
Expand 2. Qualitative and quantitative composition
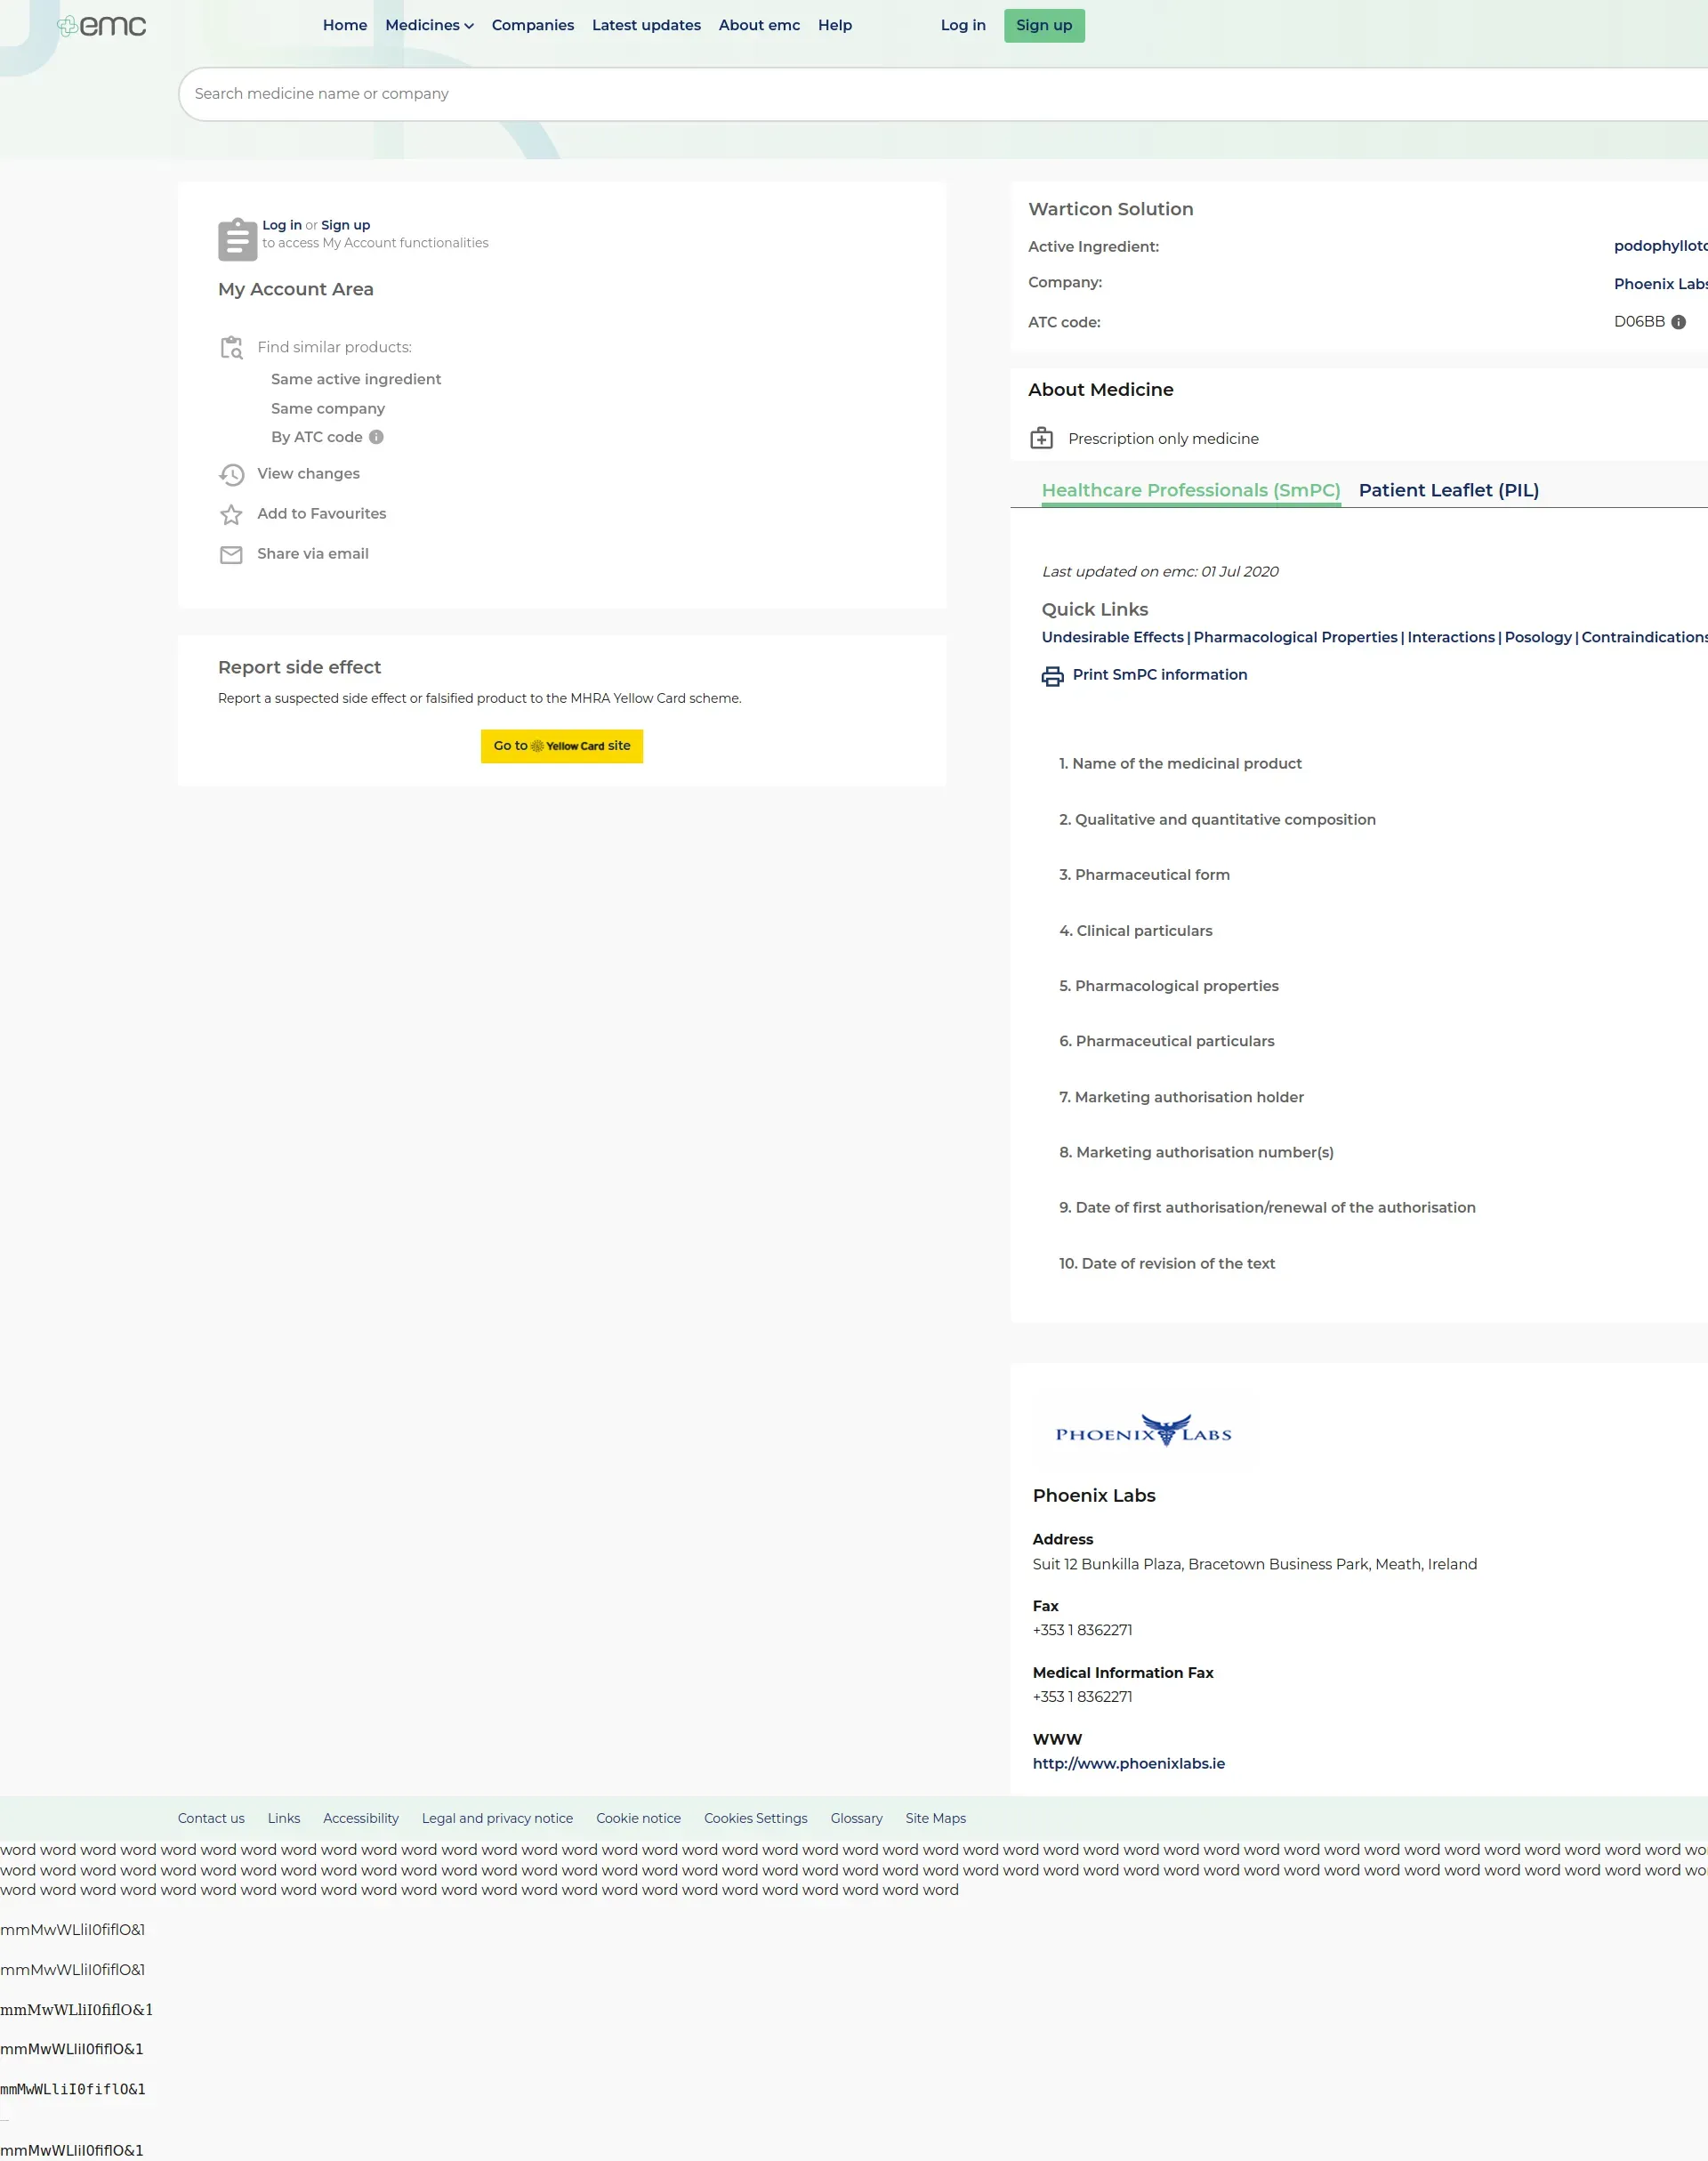[x=1216, y=819]
